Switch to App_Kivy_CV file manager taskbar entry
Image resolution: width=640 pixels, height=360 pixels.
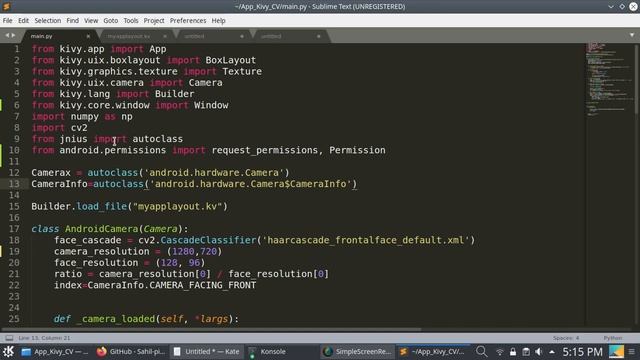click(x=55, y=351)
